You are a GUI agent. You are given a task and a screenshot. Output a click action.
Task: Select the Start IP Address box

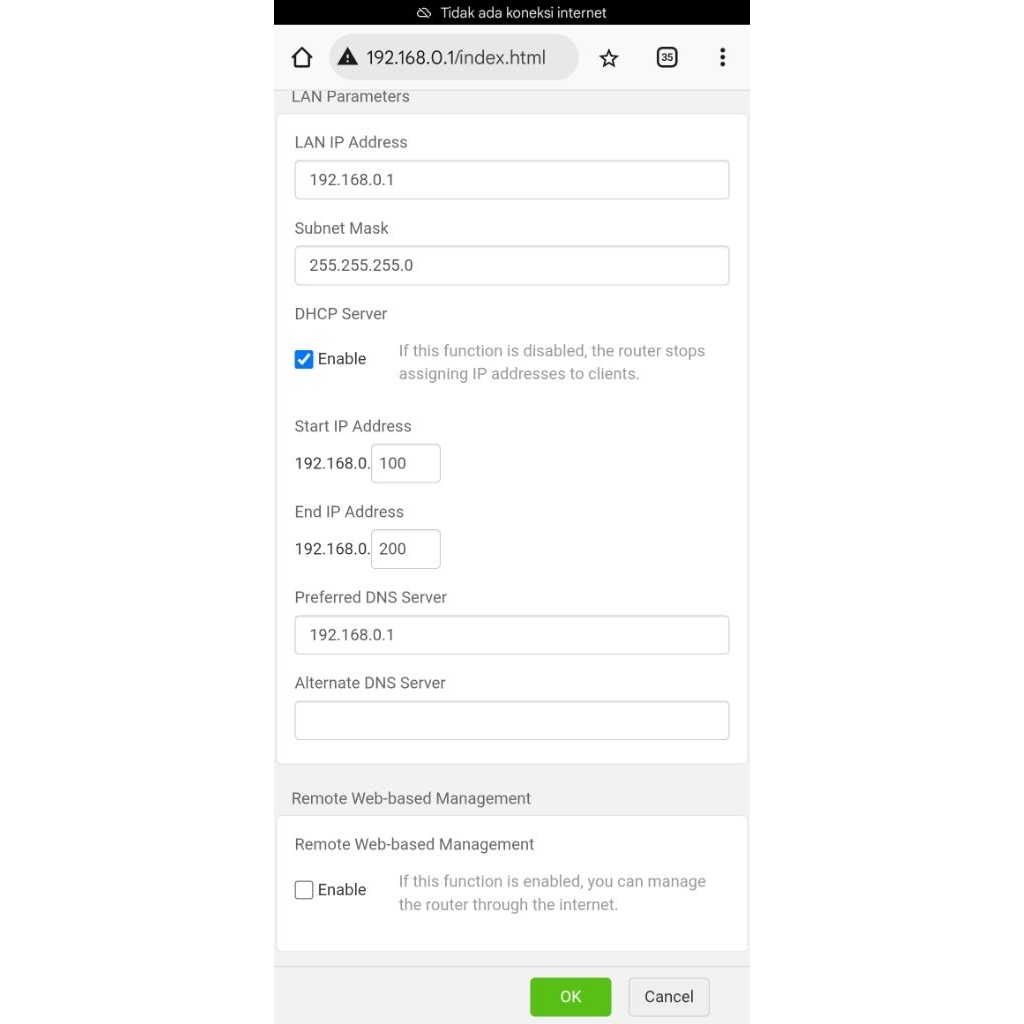[x=405, y=464]
